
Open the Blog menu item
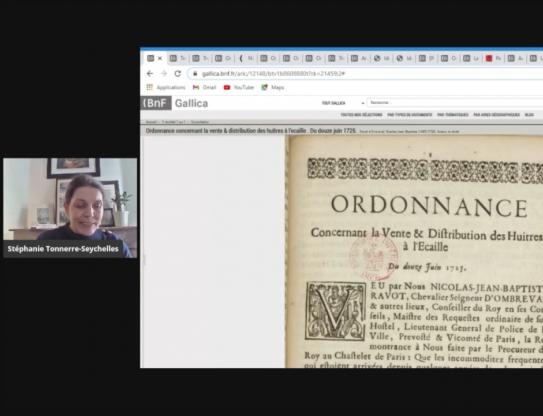click(529, 115)
